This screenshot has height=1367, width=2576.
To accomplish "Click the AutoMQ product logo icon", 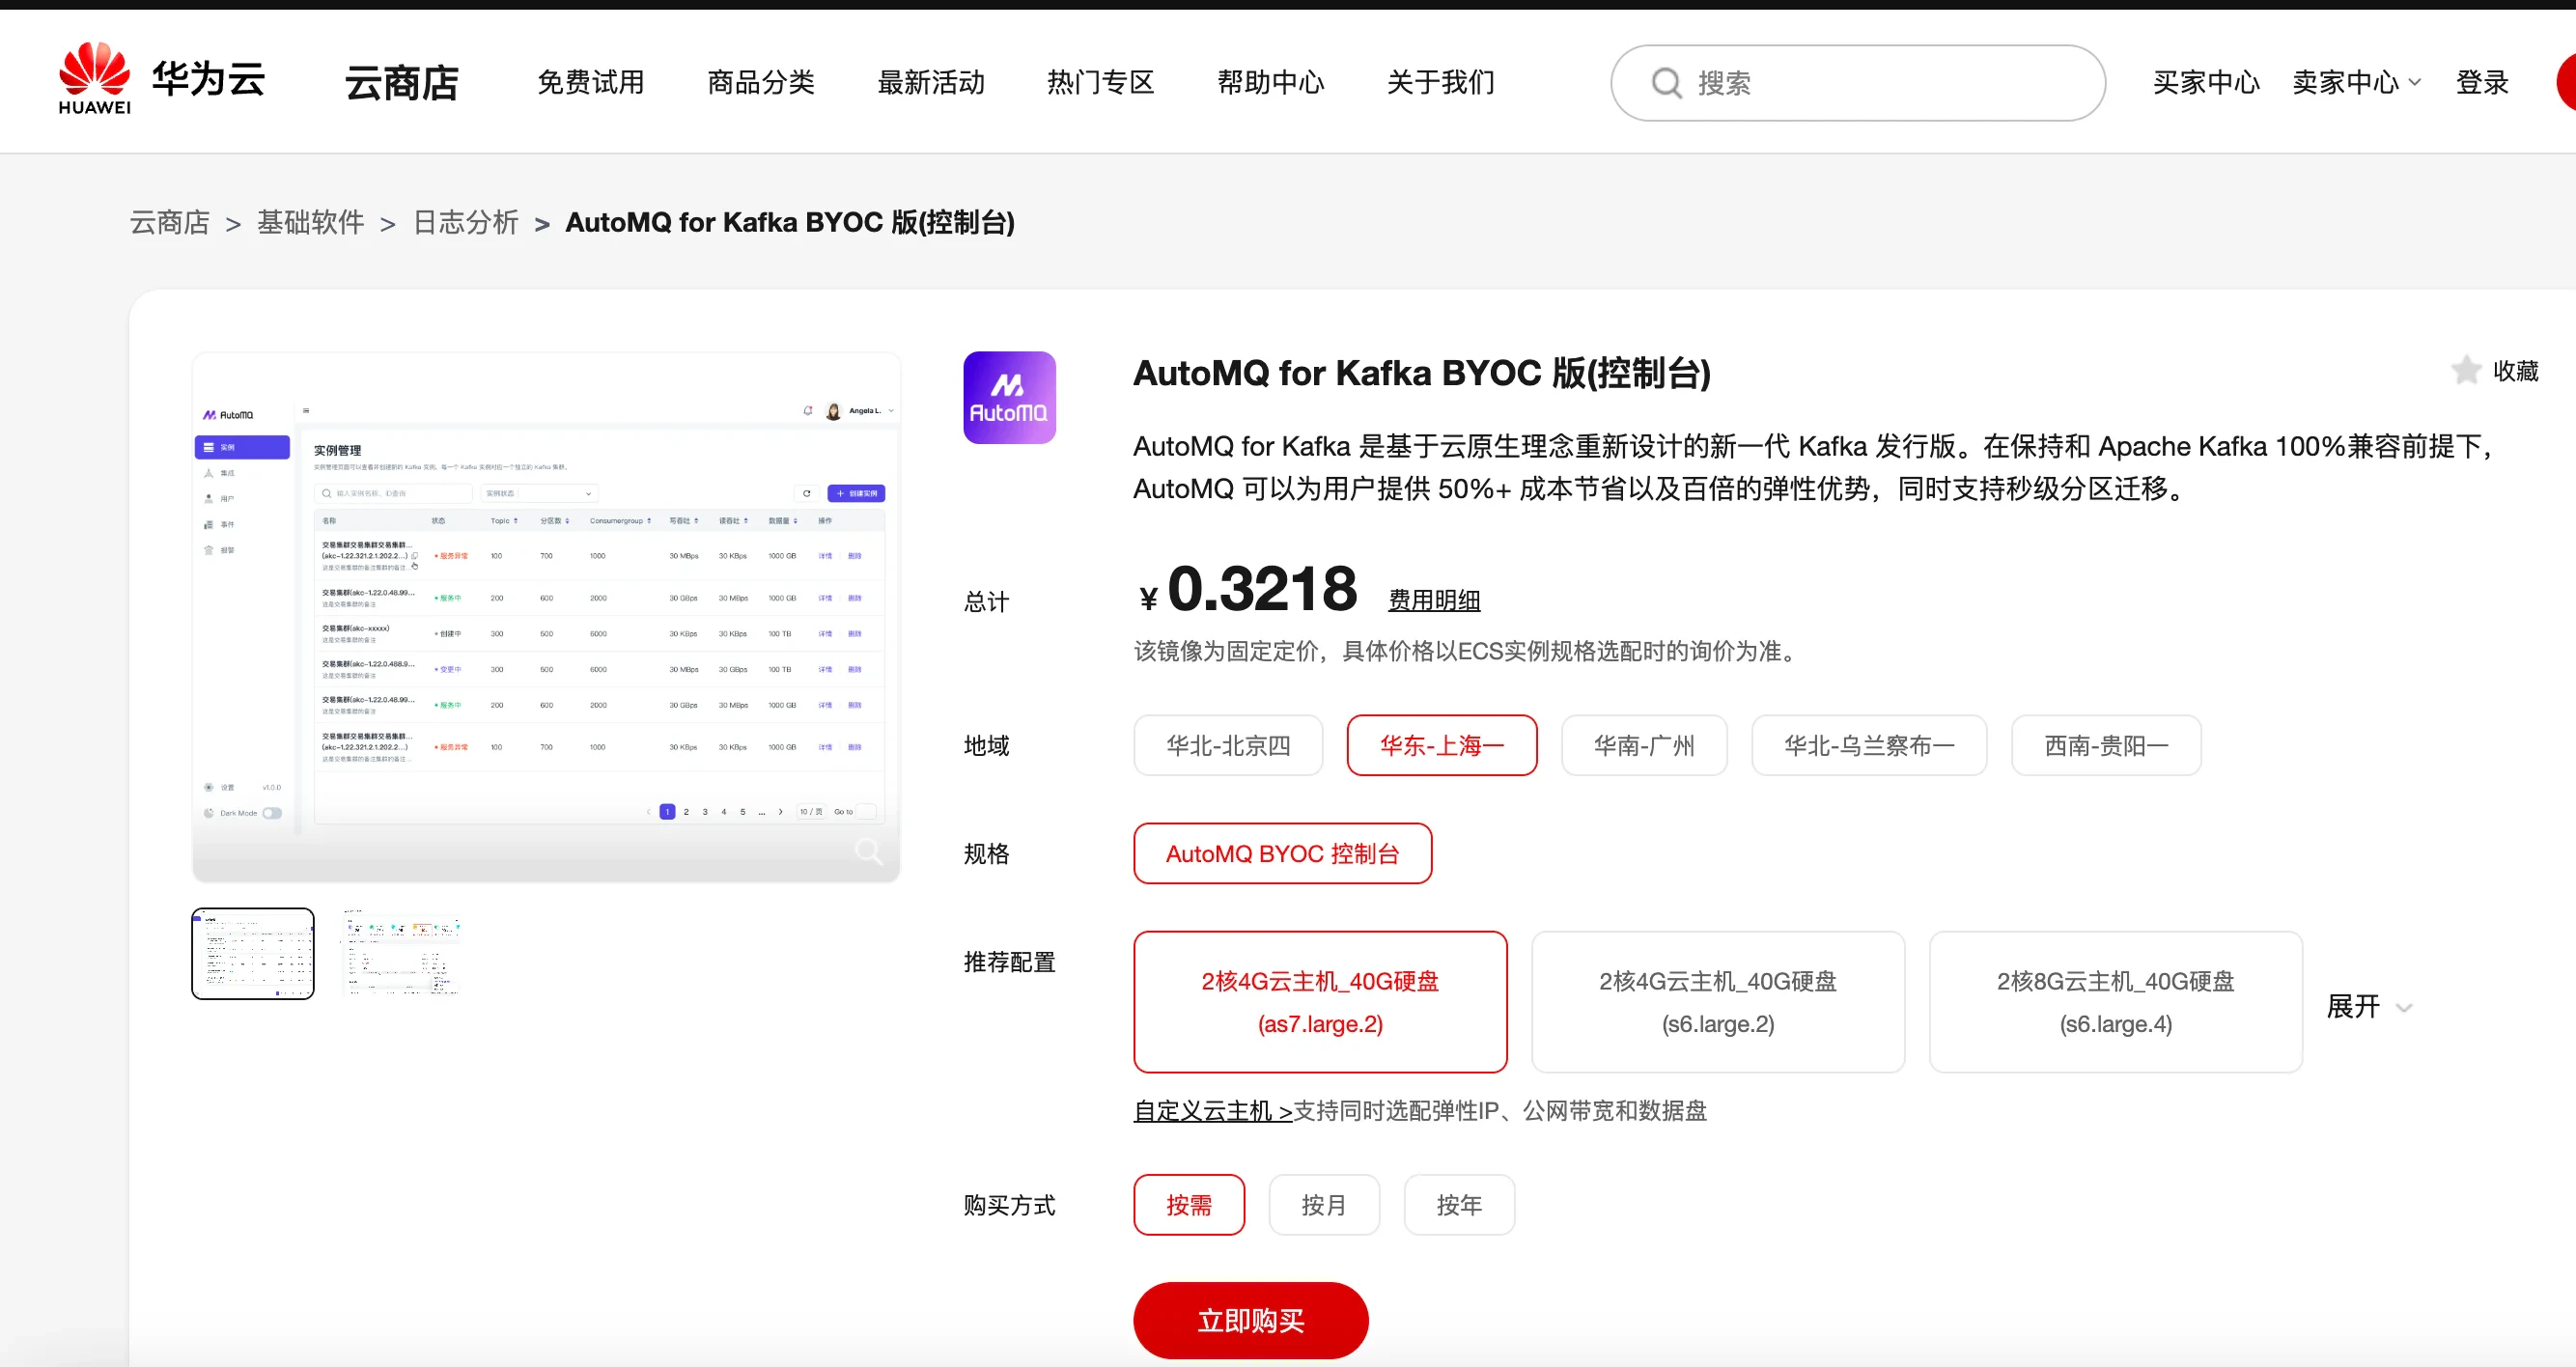I will coord(1009,397).
